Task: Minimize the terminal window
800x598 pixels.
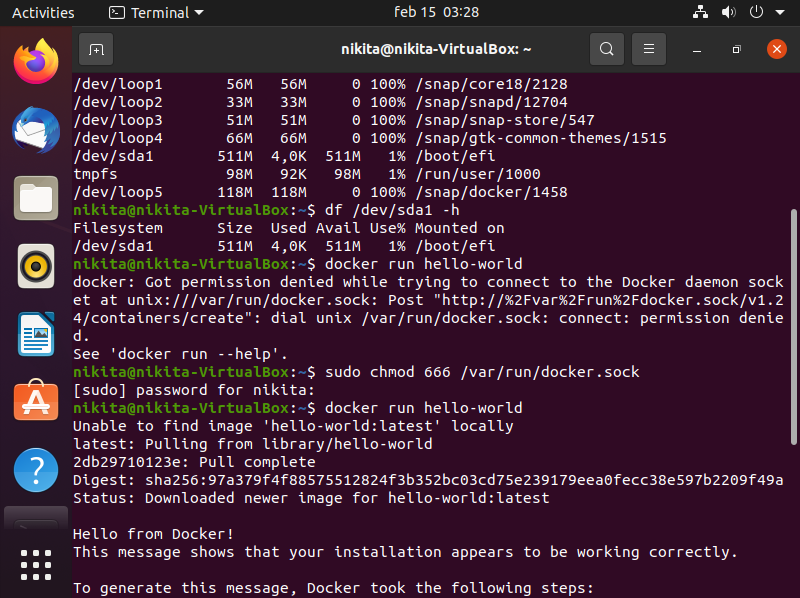Action: coord(697,49)
